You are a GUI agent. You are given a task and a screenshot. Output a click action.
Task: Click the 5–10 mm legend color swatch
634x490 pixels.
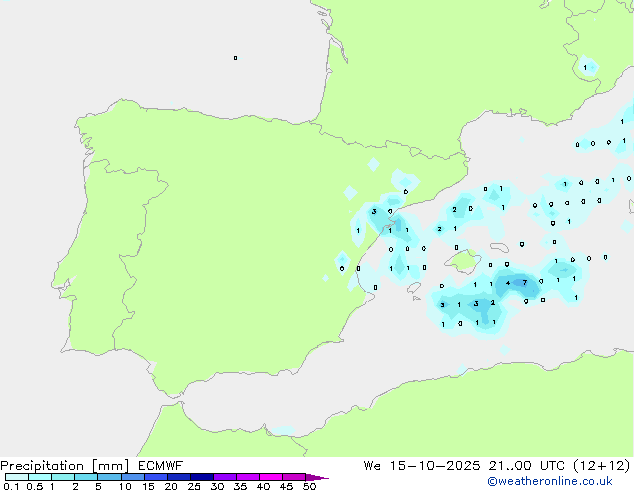(x=109, y=477)
